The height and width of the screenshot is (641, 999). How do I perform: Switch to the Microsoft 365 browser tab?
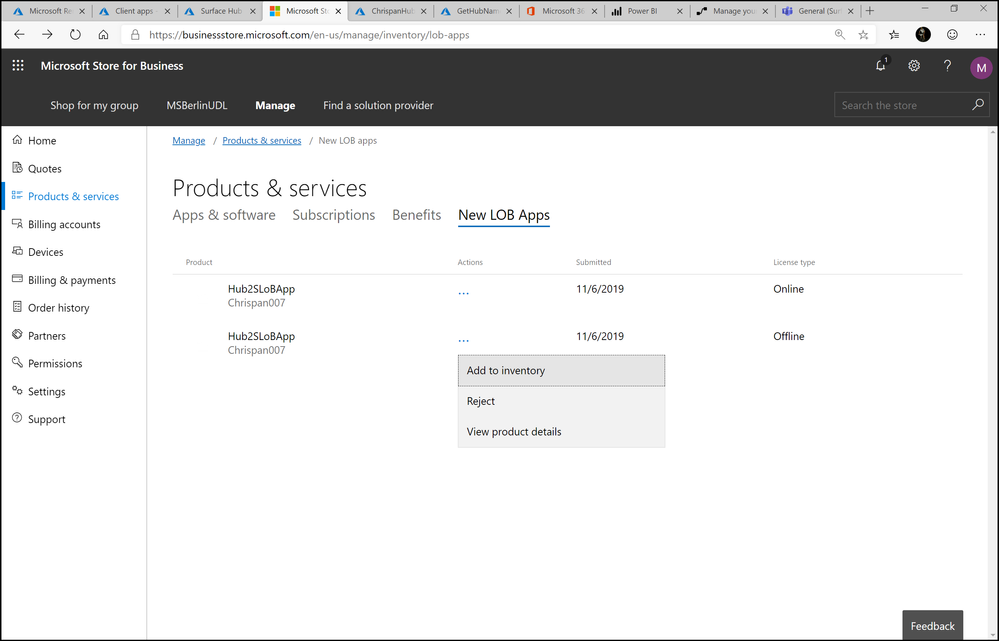(x=562, y=11)
